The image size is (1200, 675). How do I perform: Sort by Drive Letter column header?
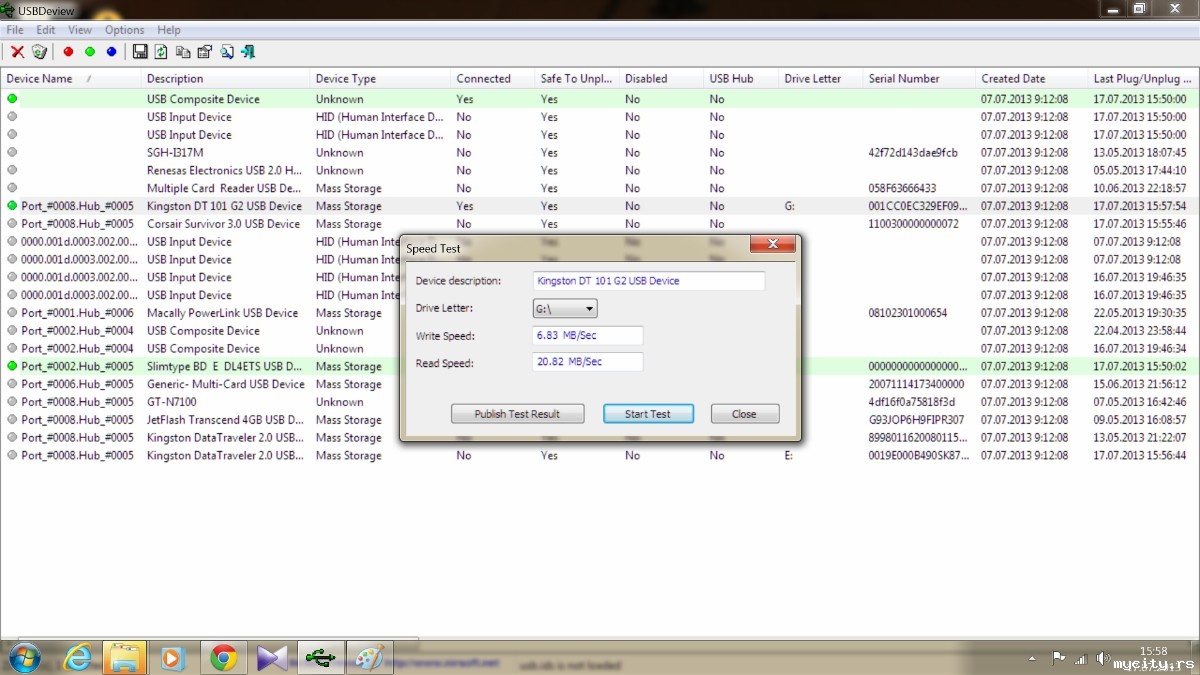pyautogui.click(x=820, y=78)
